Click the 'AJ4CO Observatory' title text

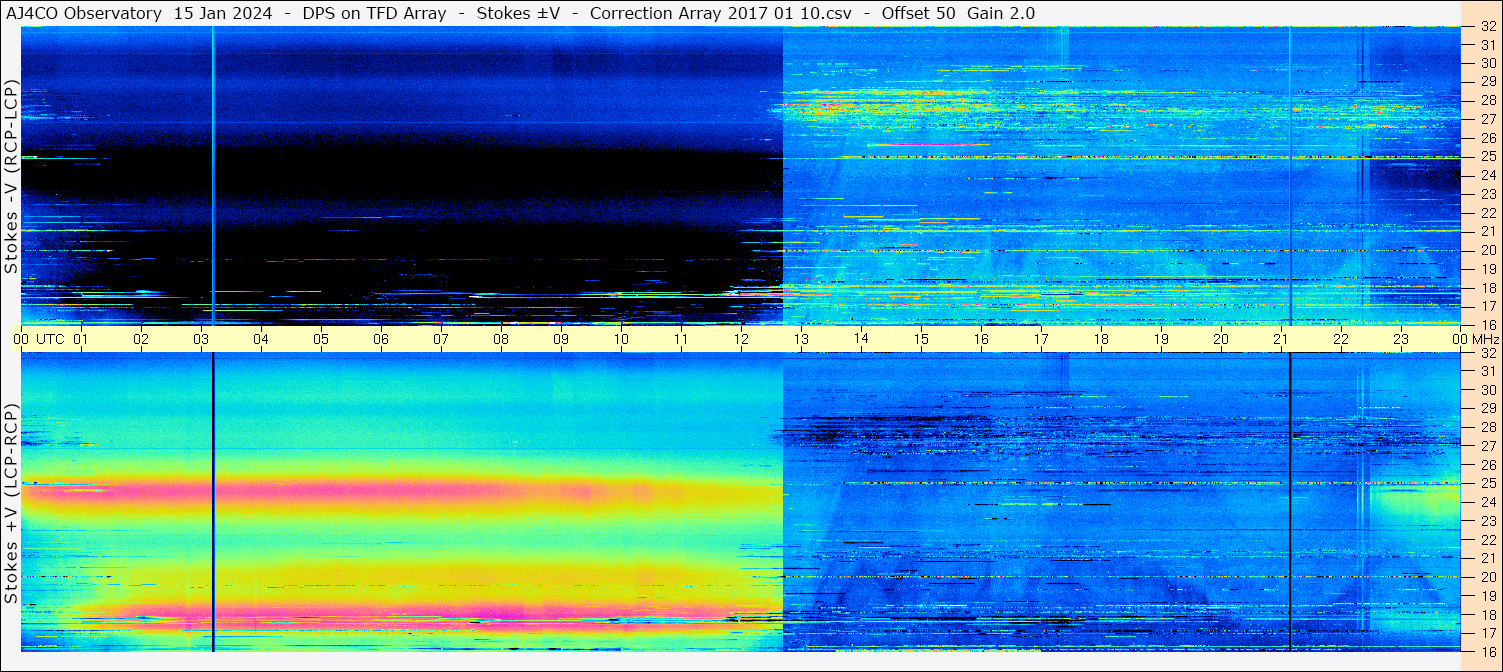(x=82, y=13)
